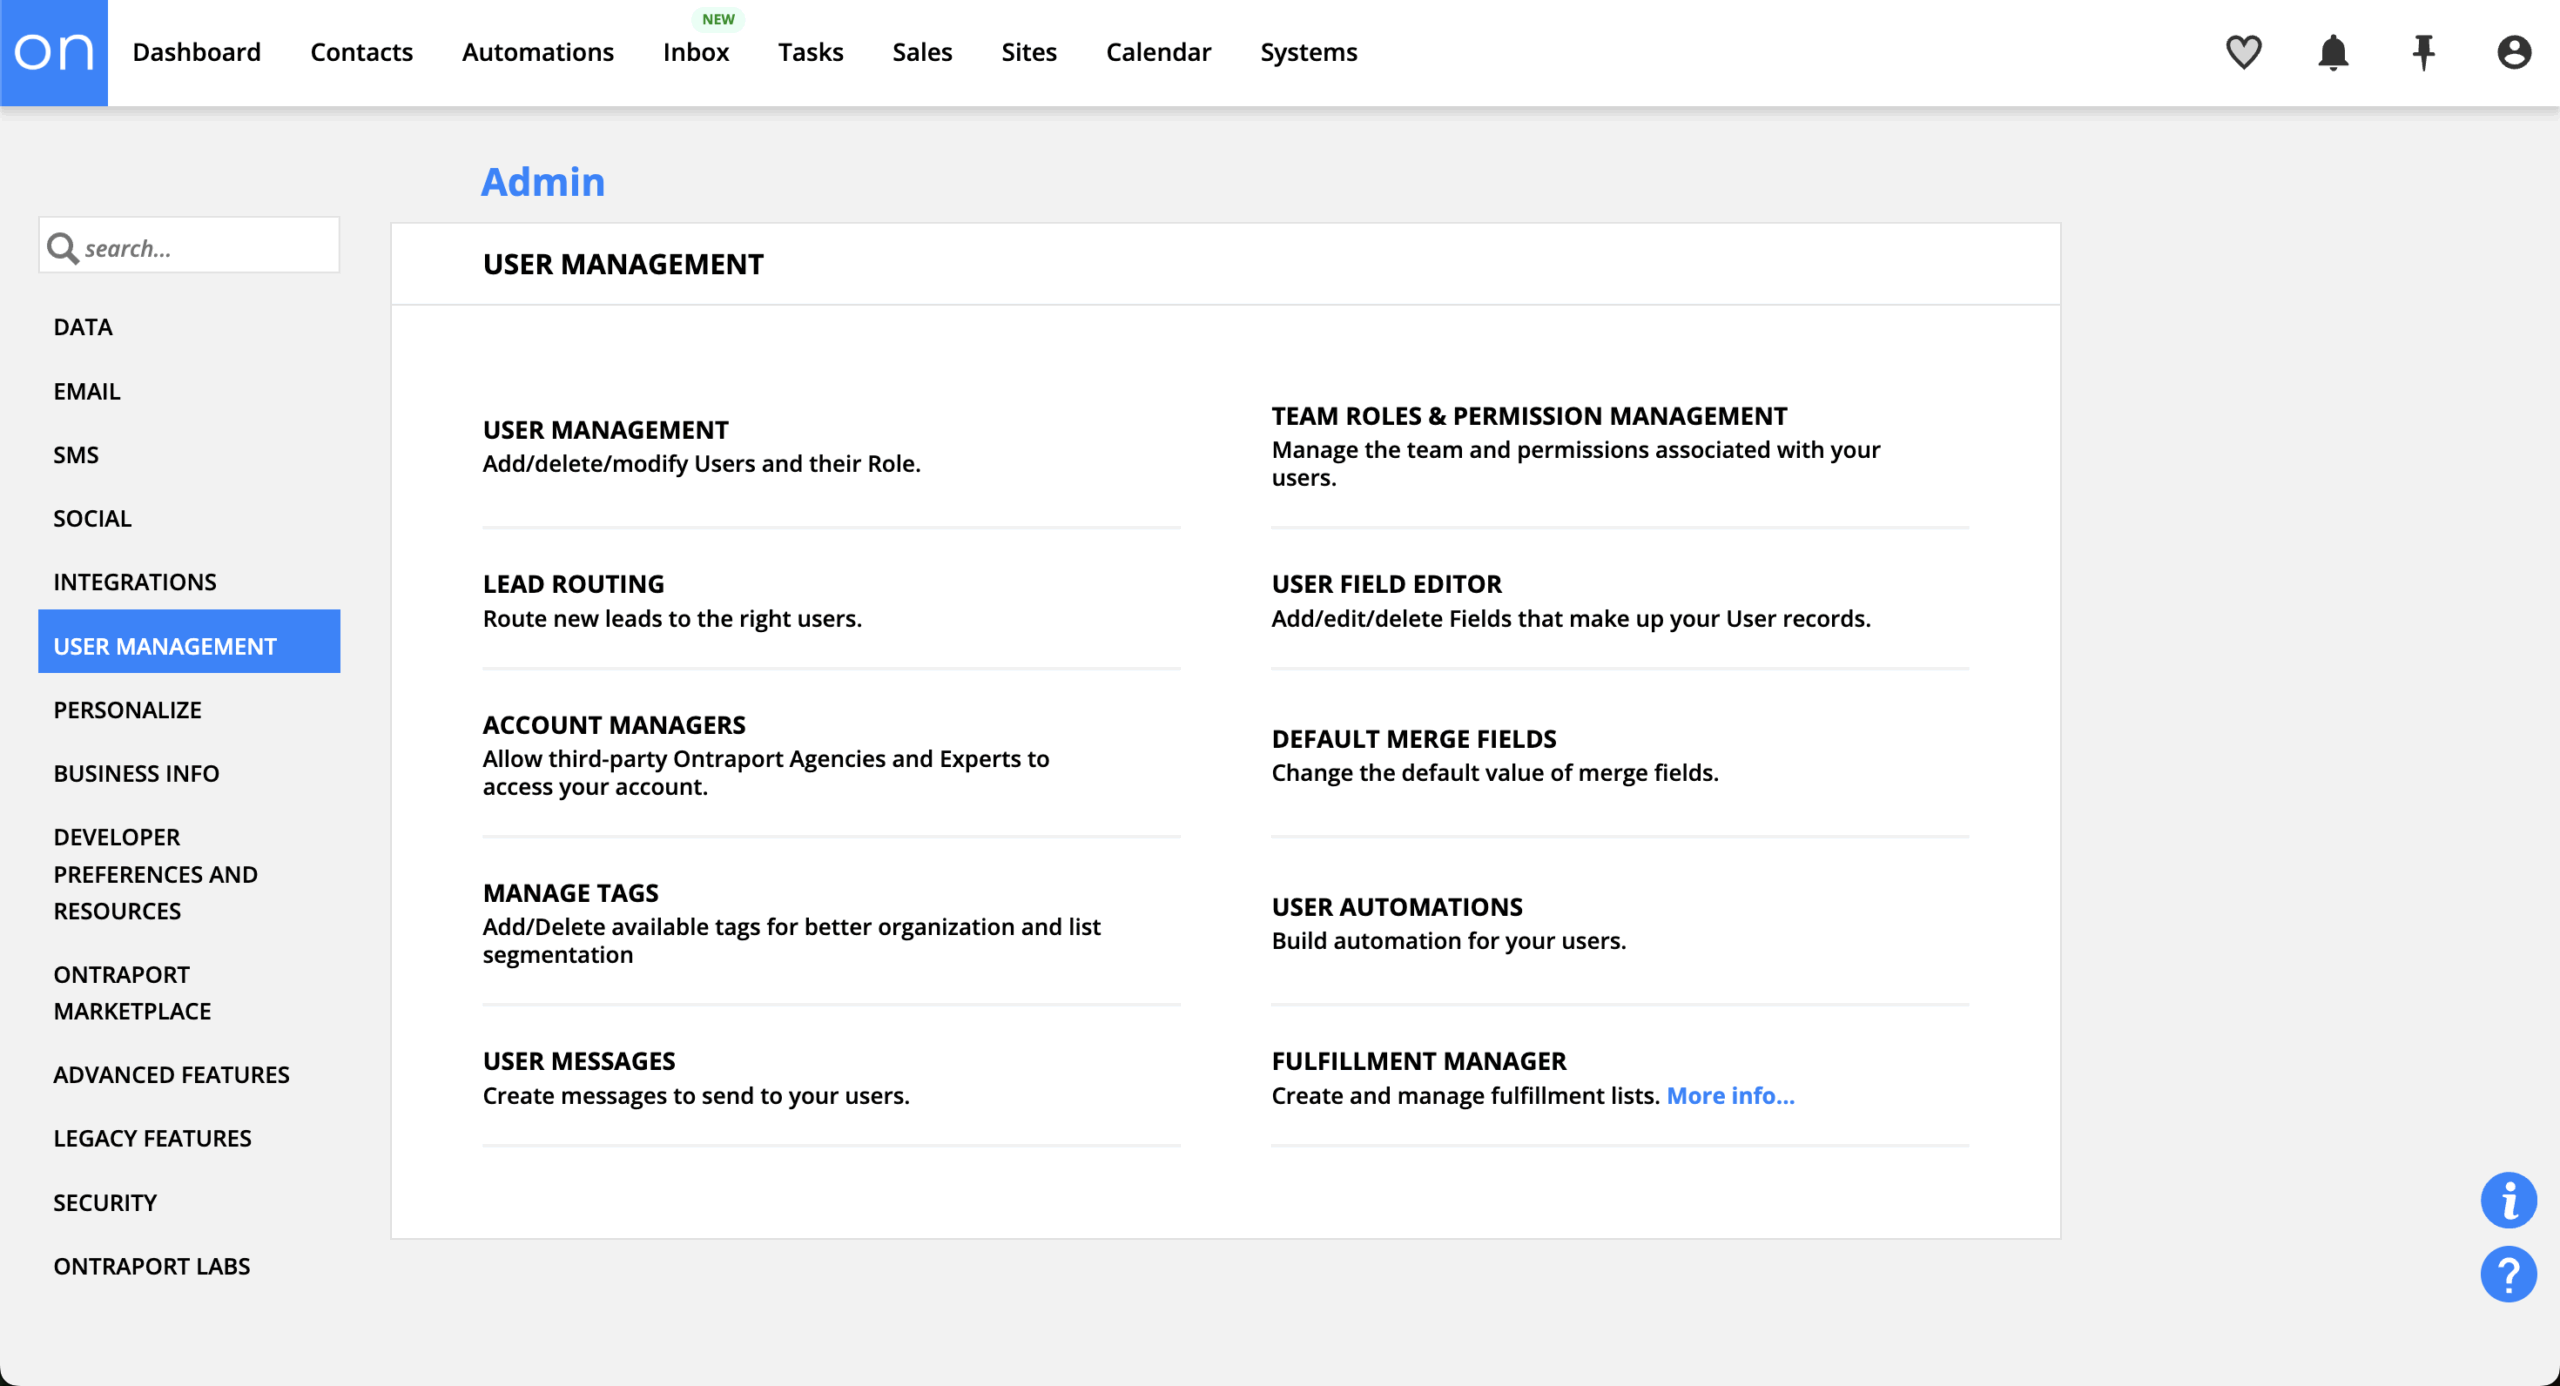Select LEGACY FEATURES in the sidebar
This screenshot has width=2560, height=1386.
tap(152, 1138)
